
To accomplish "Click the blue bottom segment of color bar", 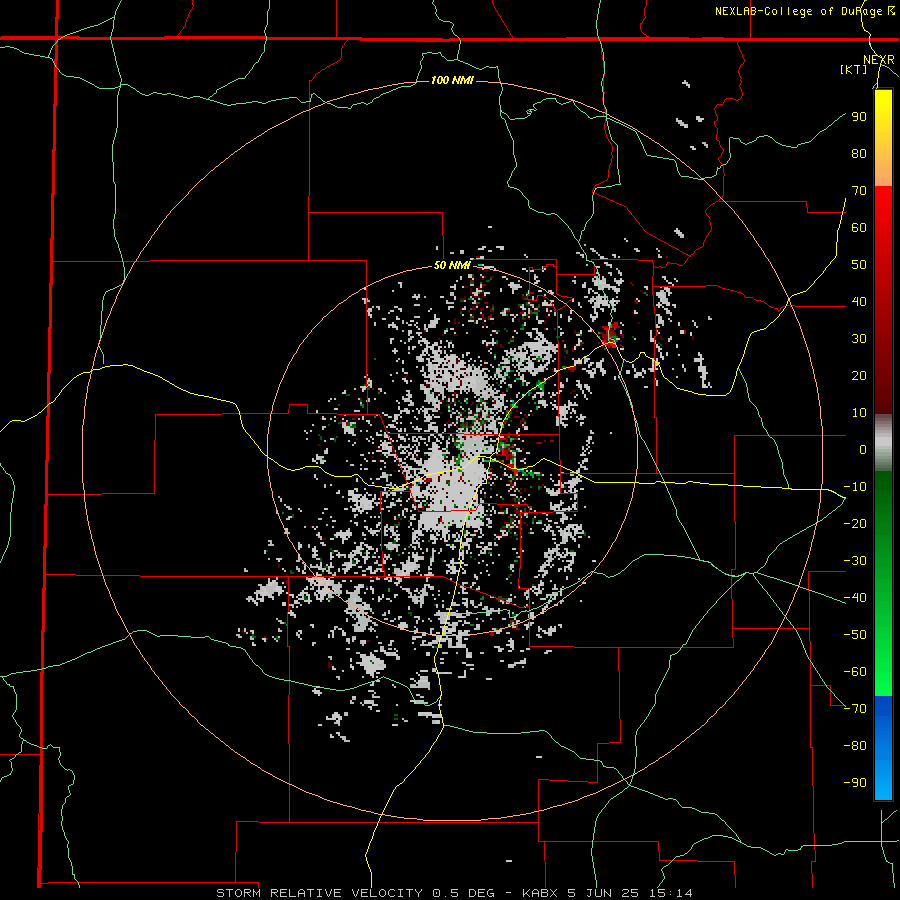I will click(x=883, y=748).
